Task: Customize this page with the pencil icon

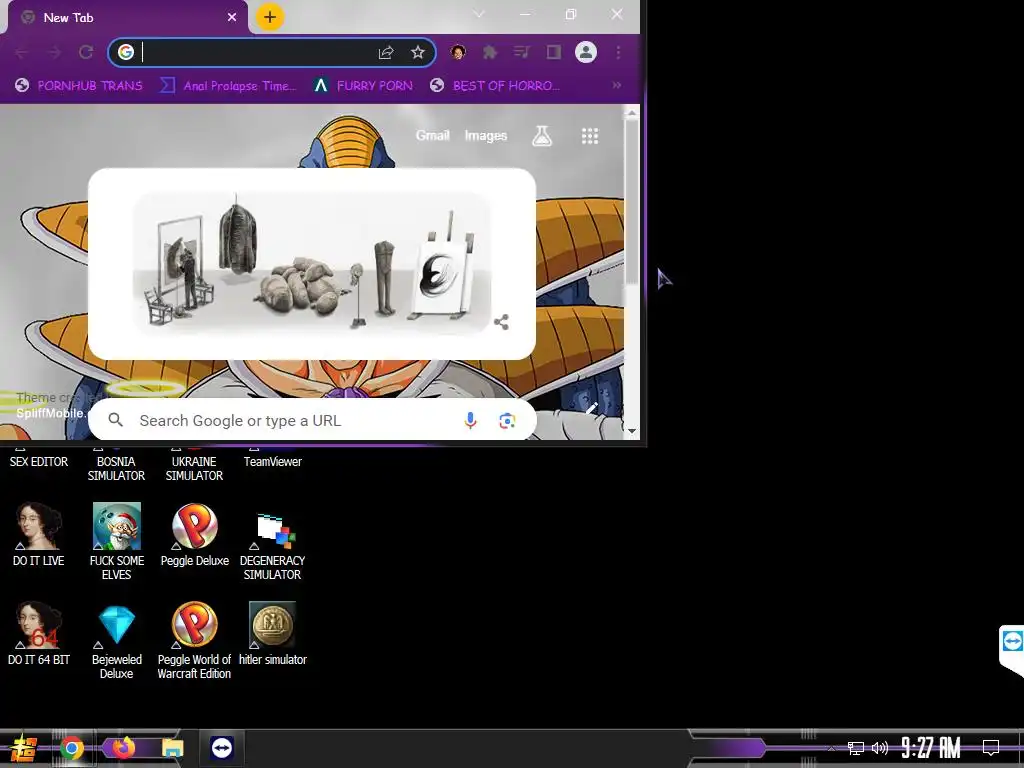Action: click(592, 409)
